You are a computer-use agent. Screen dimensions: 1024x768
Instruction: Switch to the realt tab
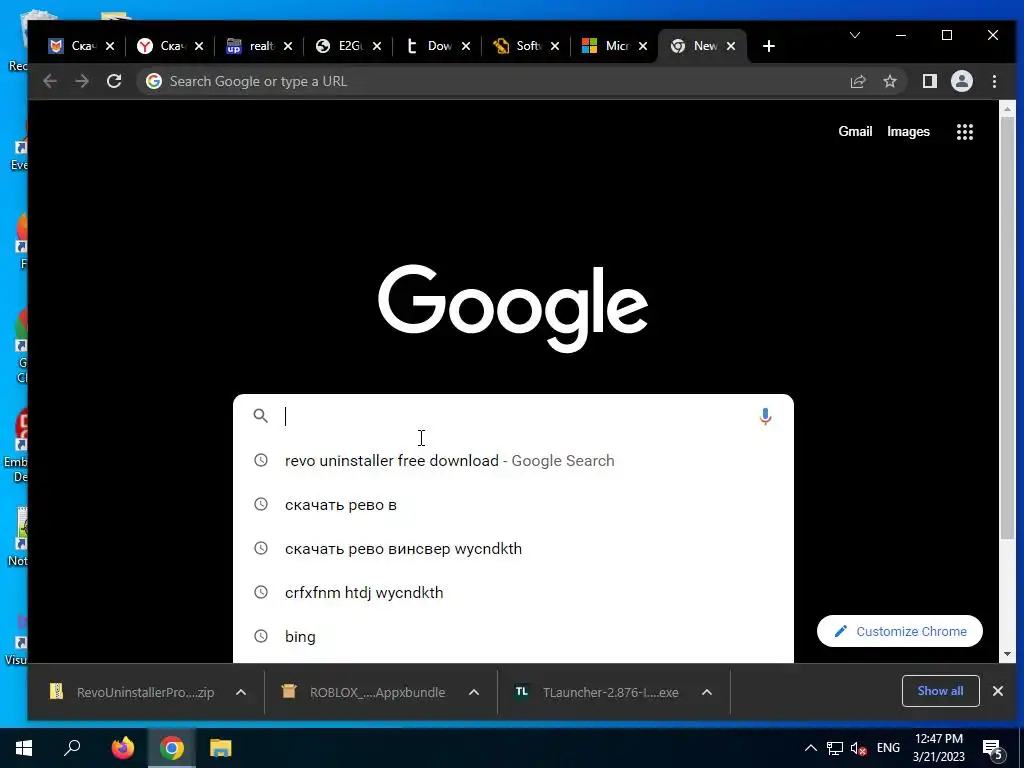259,46
